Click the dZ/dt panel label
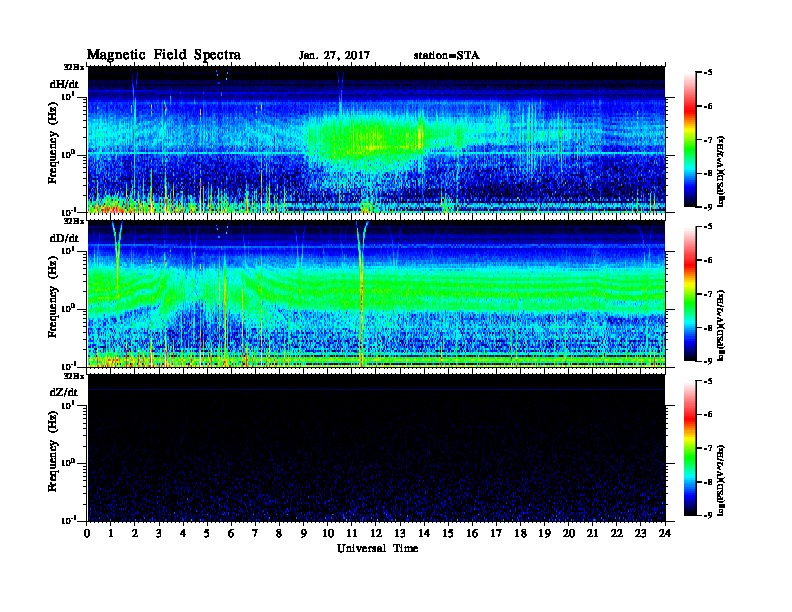The height and width of the screenshot is (612, 792). (64, 392)
